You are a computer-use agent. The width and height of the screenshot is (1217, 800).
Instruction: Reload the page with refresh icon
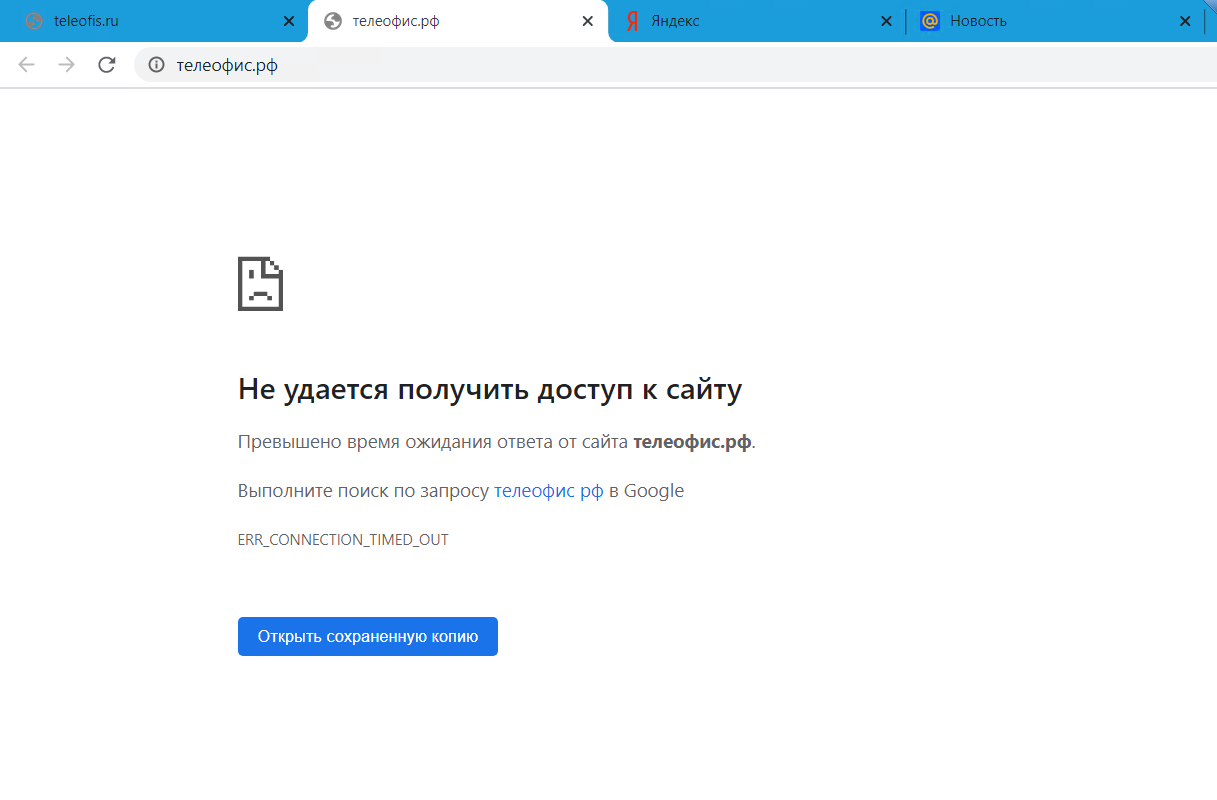click(x=107, y=65)
